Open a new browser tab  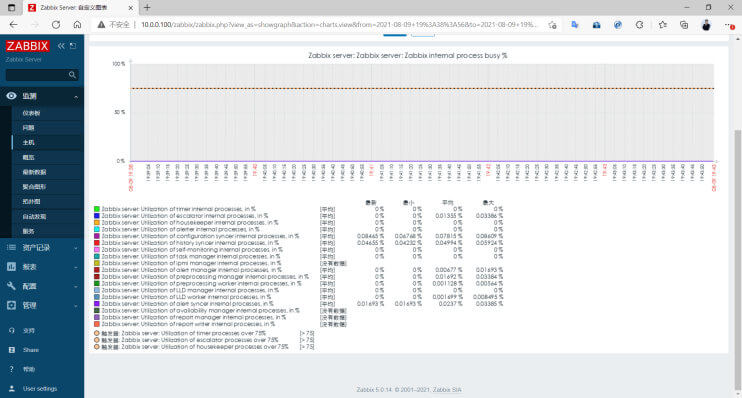[147, 8]
